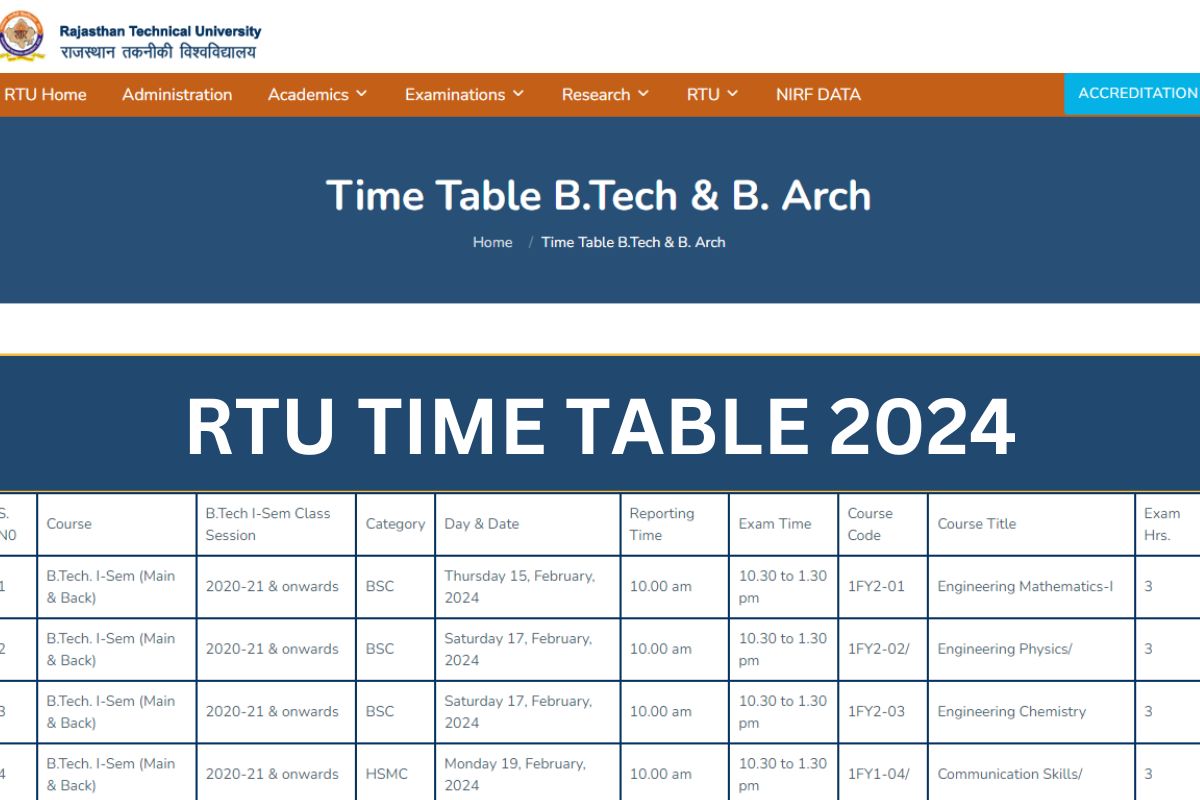This screenshot has width=1200, height=800.
Task: Click the Engineering Physics/ course title
Action: coord(1005,649)
